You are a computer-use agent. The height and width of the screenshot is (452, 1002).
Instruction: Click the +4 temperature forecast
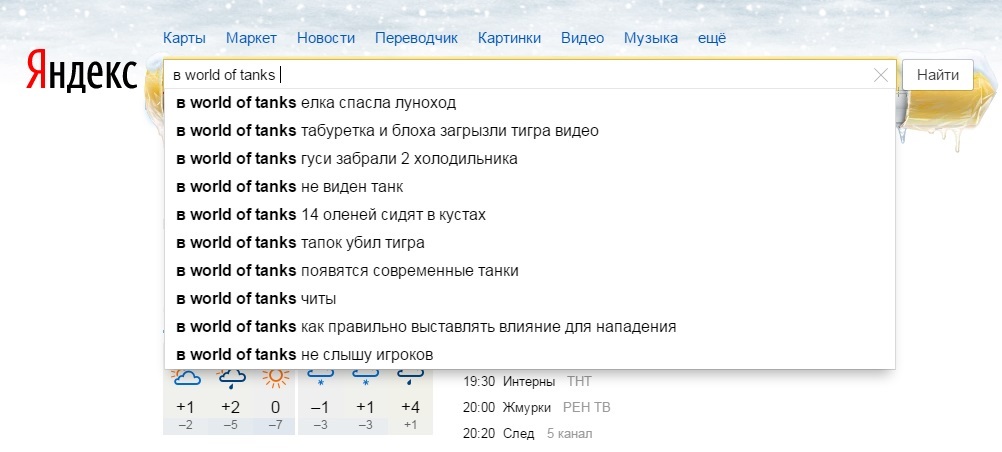point(410,407)
